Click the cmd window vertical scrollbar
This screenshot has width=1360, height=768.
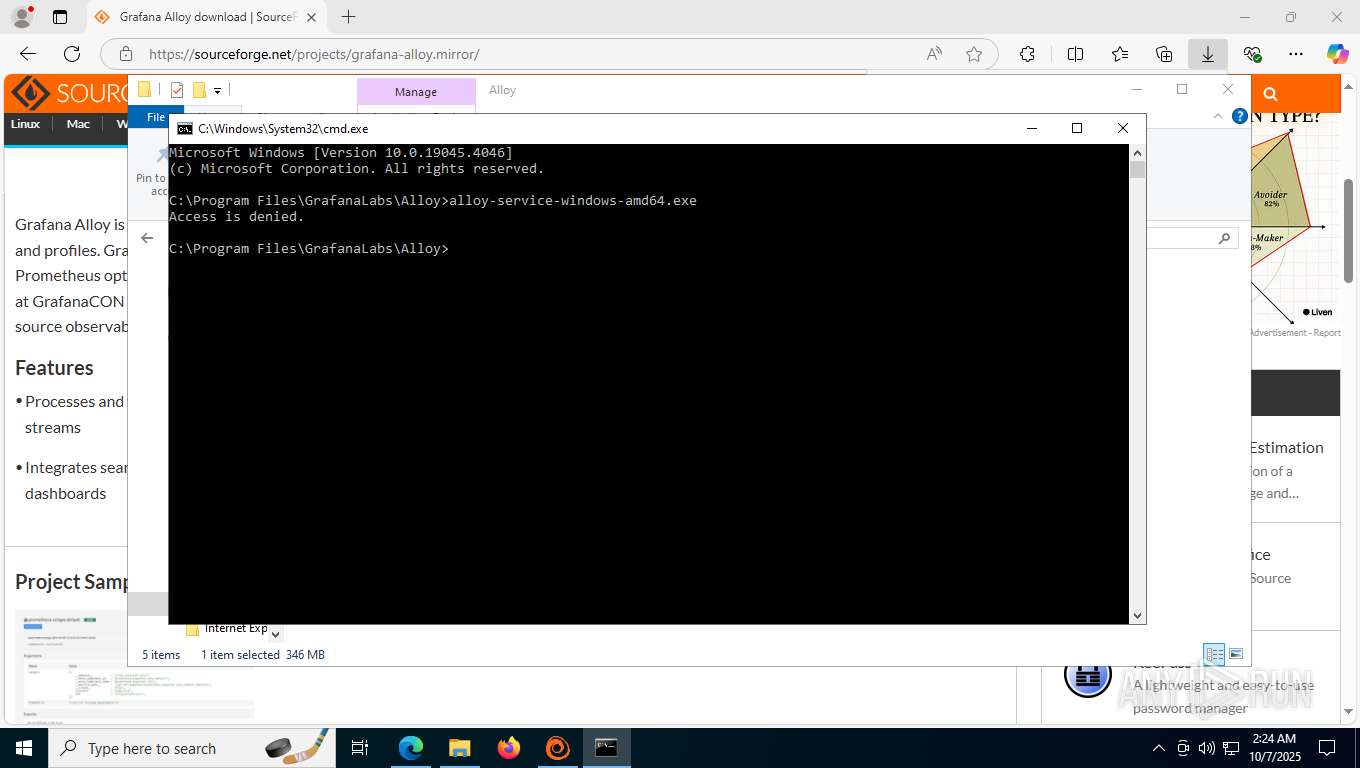pyautogui.click(x=1137, y=385)
